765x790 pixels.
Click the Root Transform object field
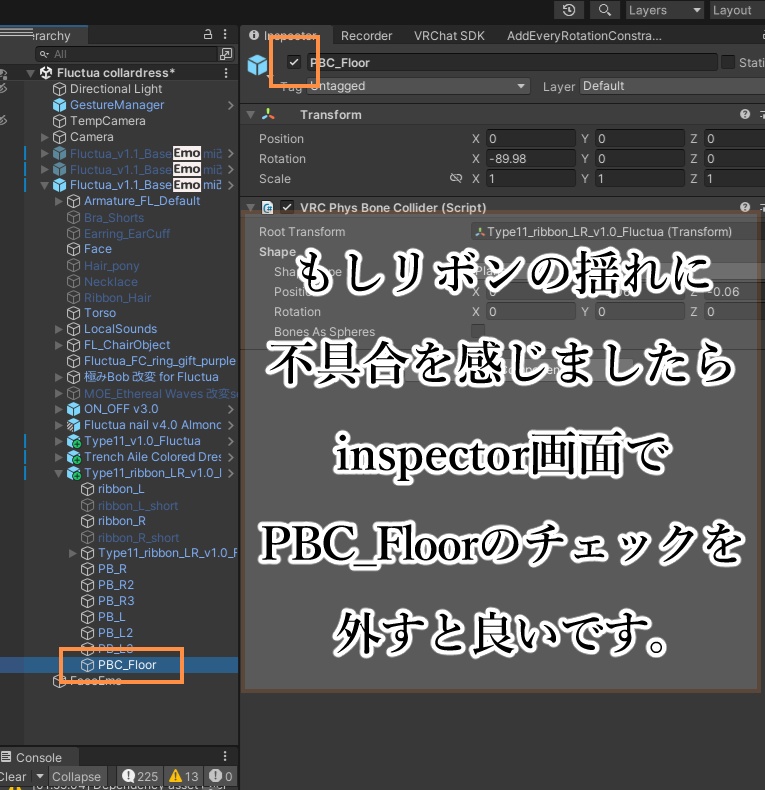pos(617,232)
